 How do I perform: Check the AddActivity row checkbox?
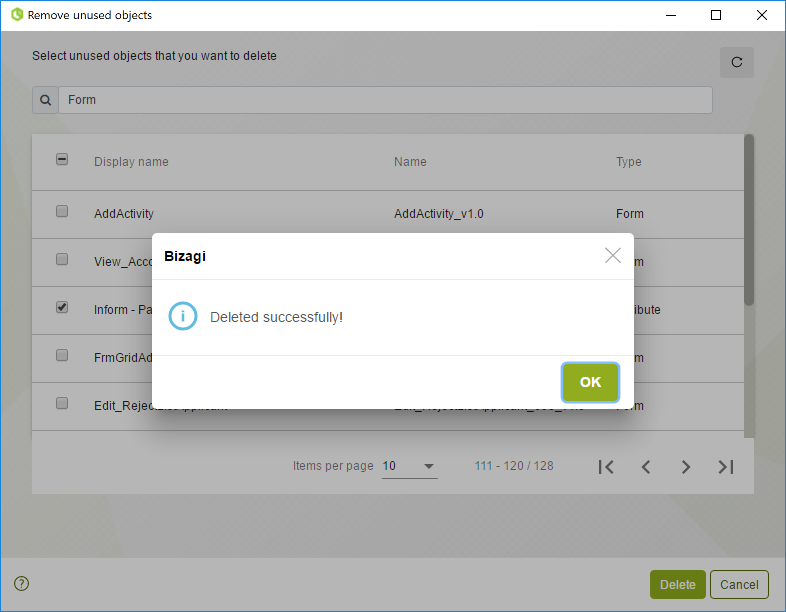coord(62,211)
